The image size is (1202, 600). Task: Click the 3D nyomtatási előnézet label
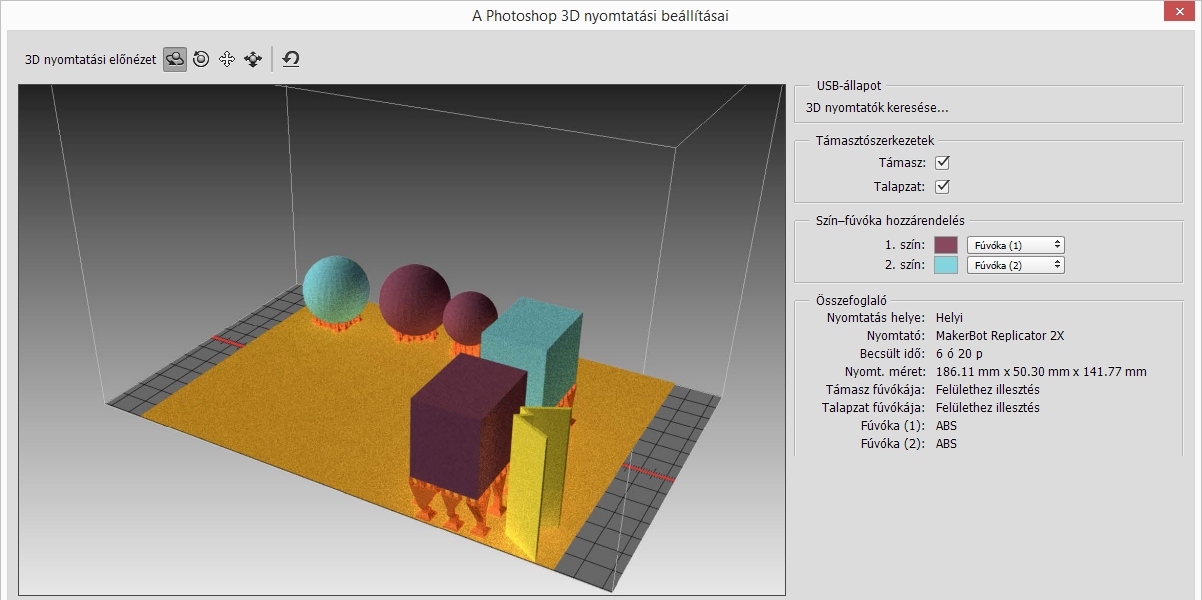(88, 59)
